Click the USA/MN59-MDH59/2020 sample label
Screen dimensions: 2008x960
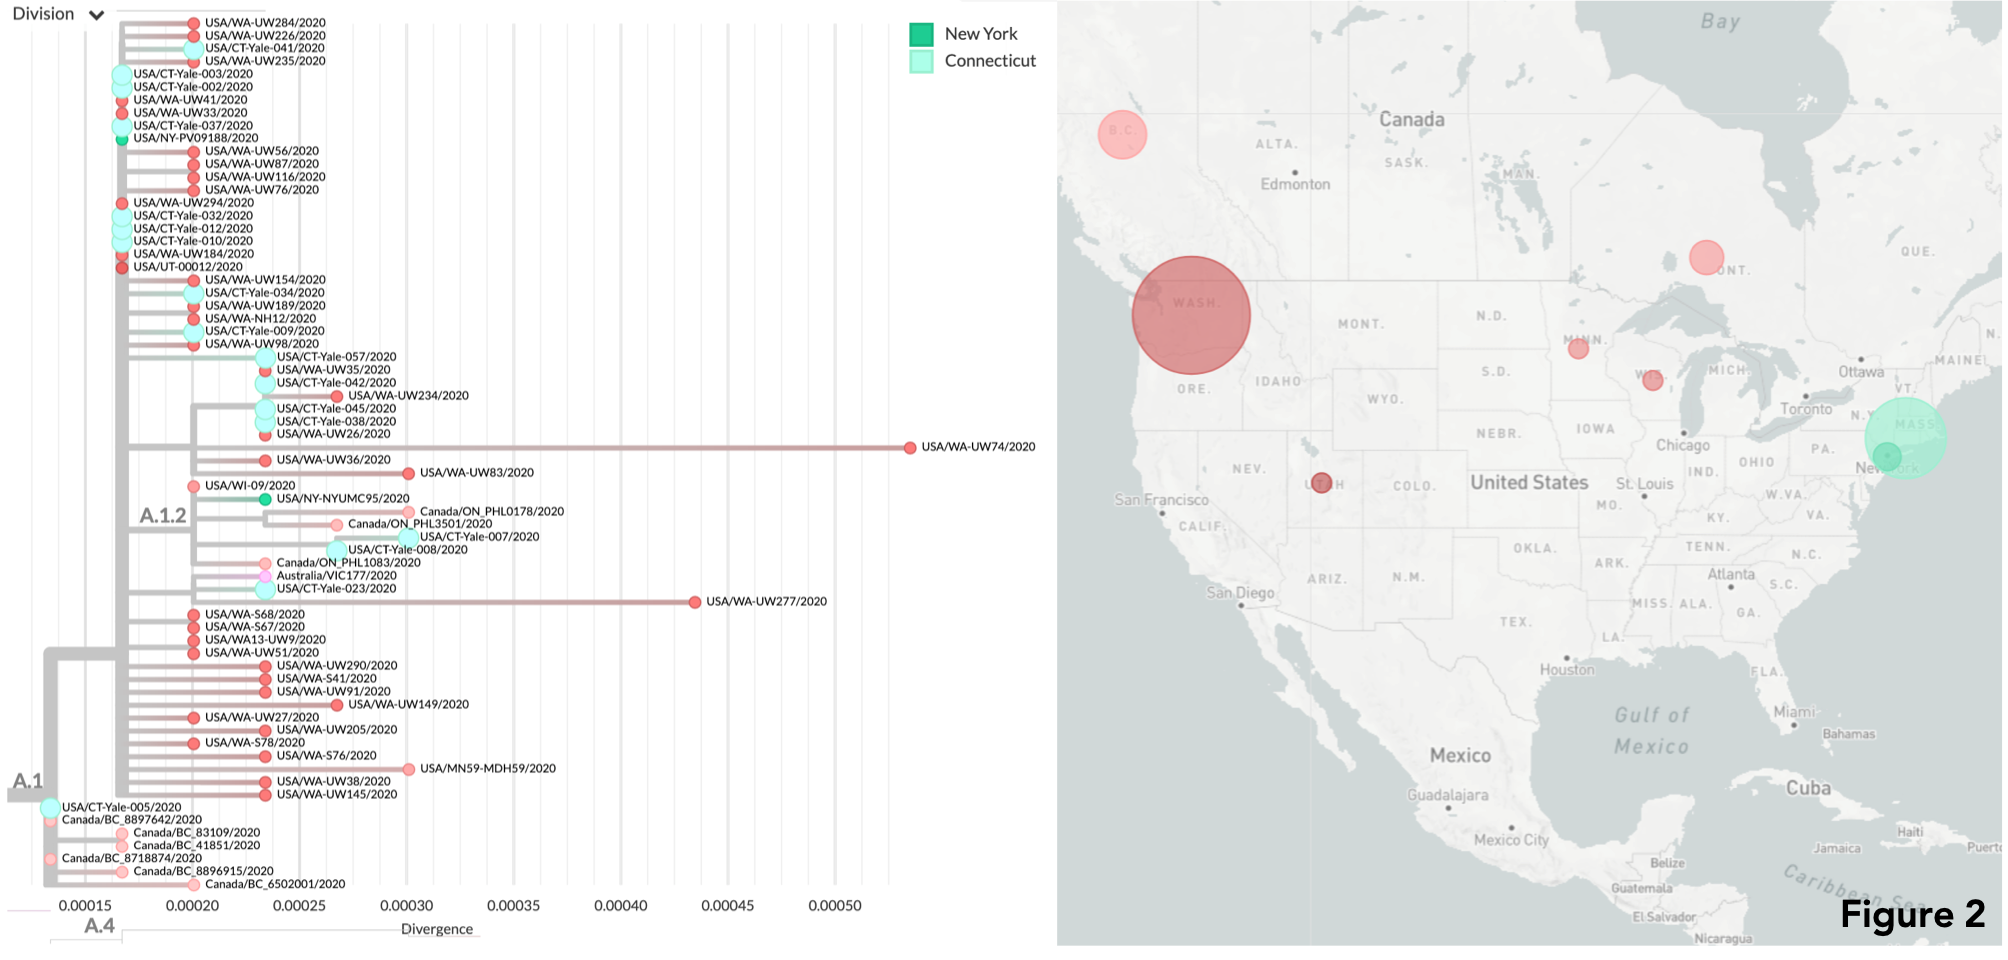click(x=487, y=769)
